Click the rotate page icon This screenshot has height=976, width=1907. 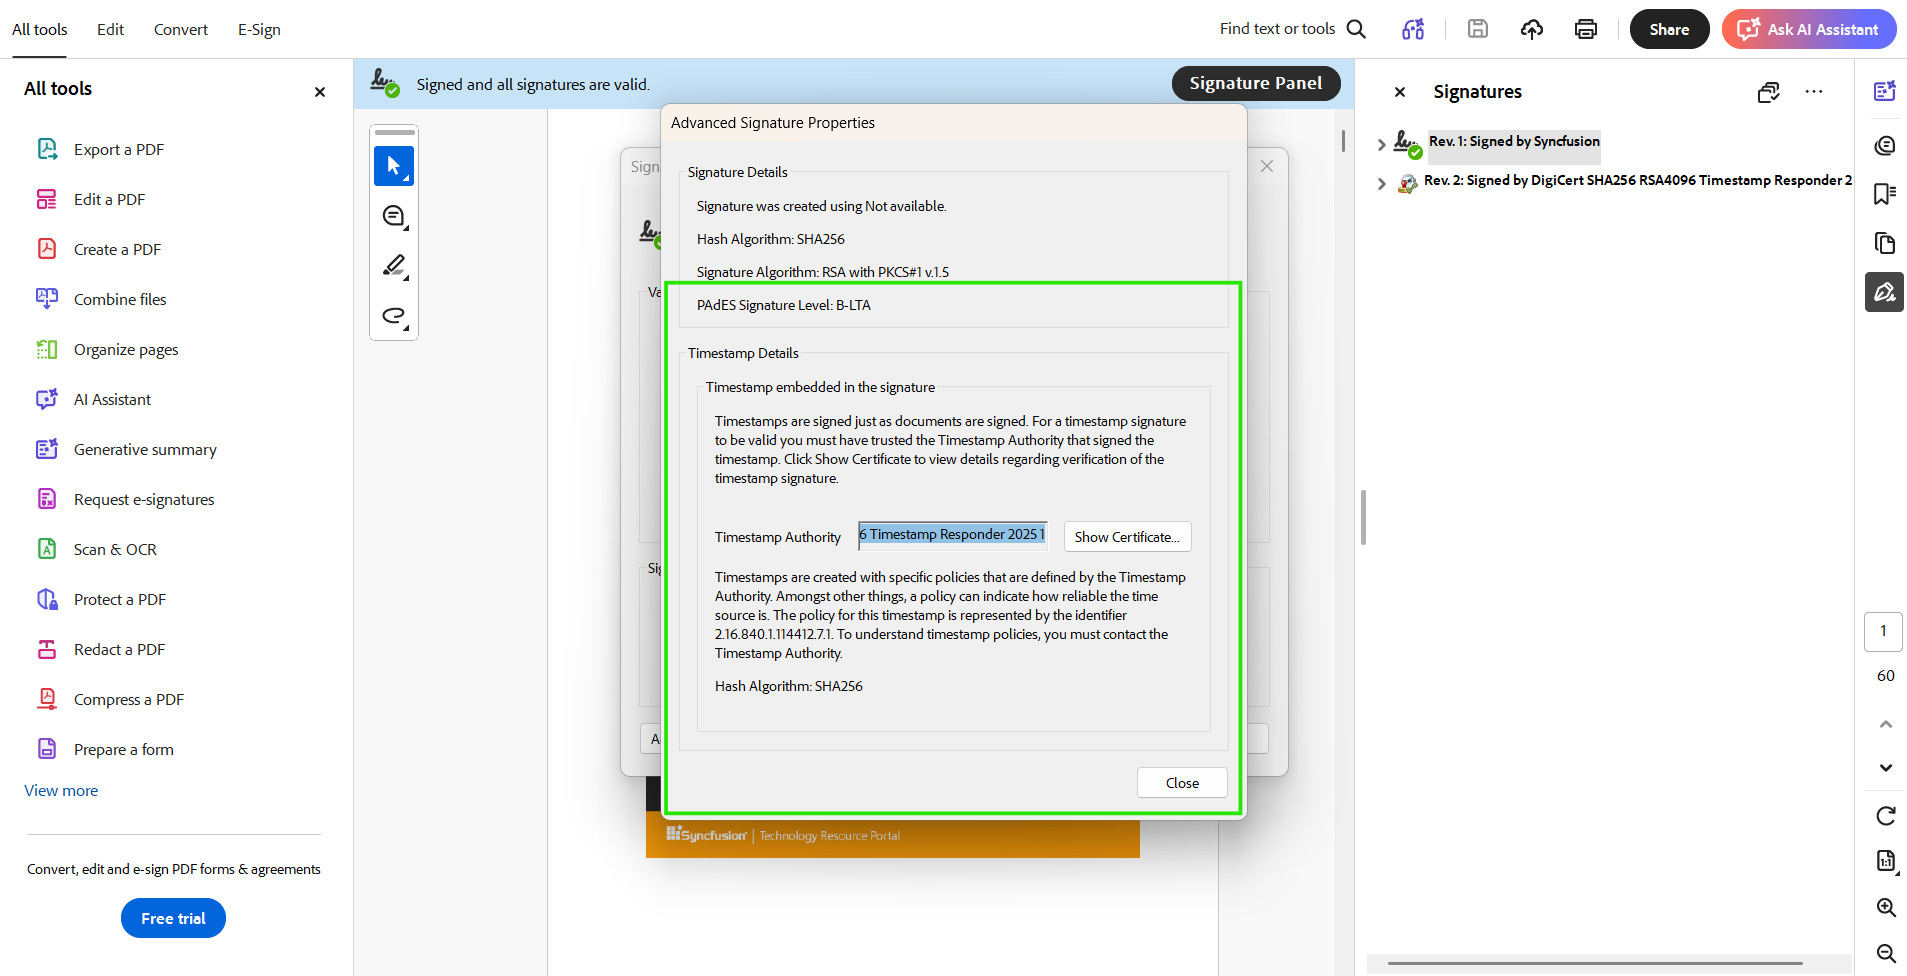click(x=1886, y=816)
